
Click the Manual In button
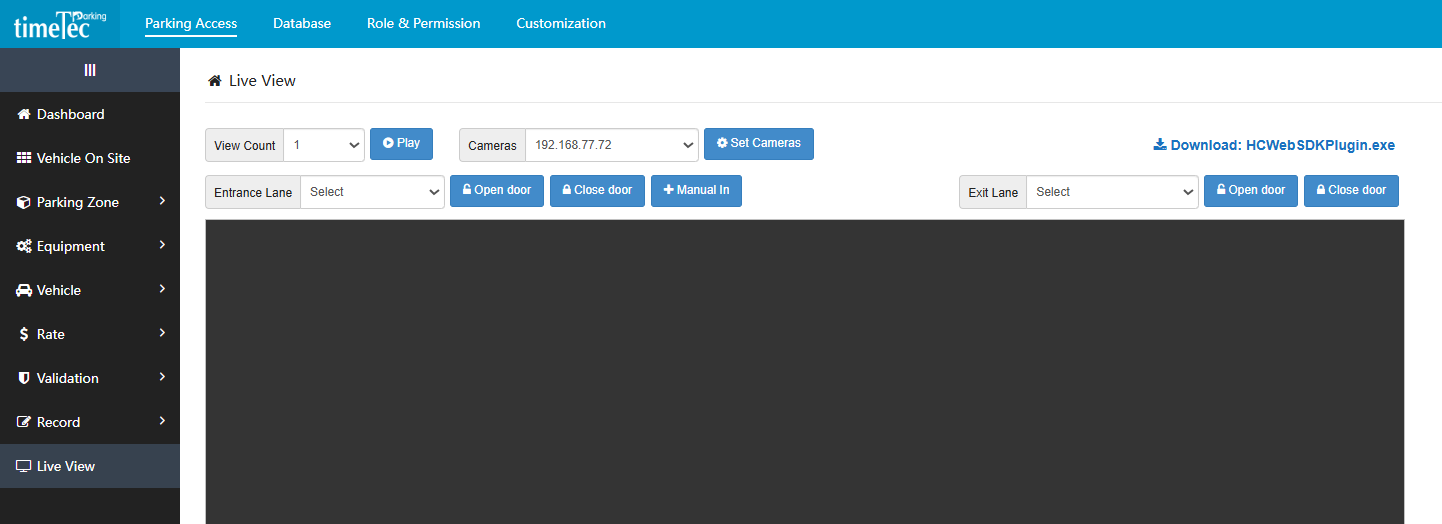[x=696, y=191]
